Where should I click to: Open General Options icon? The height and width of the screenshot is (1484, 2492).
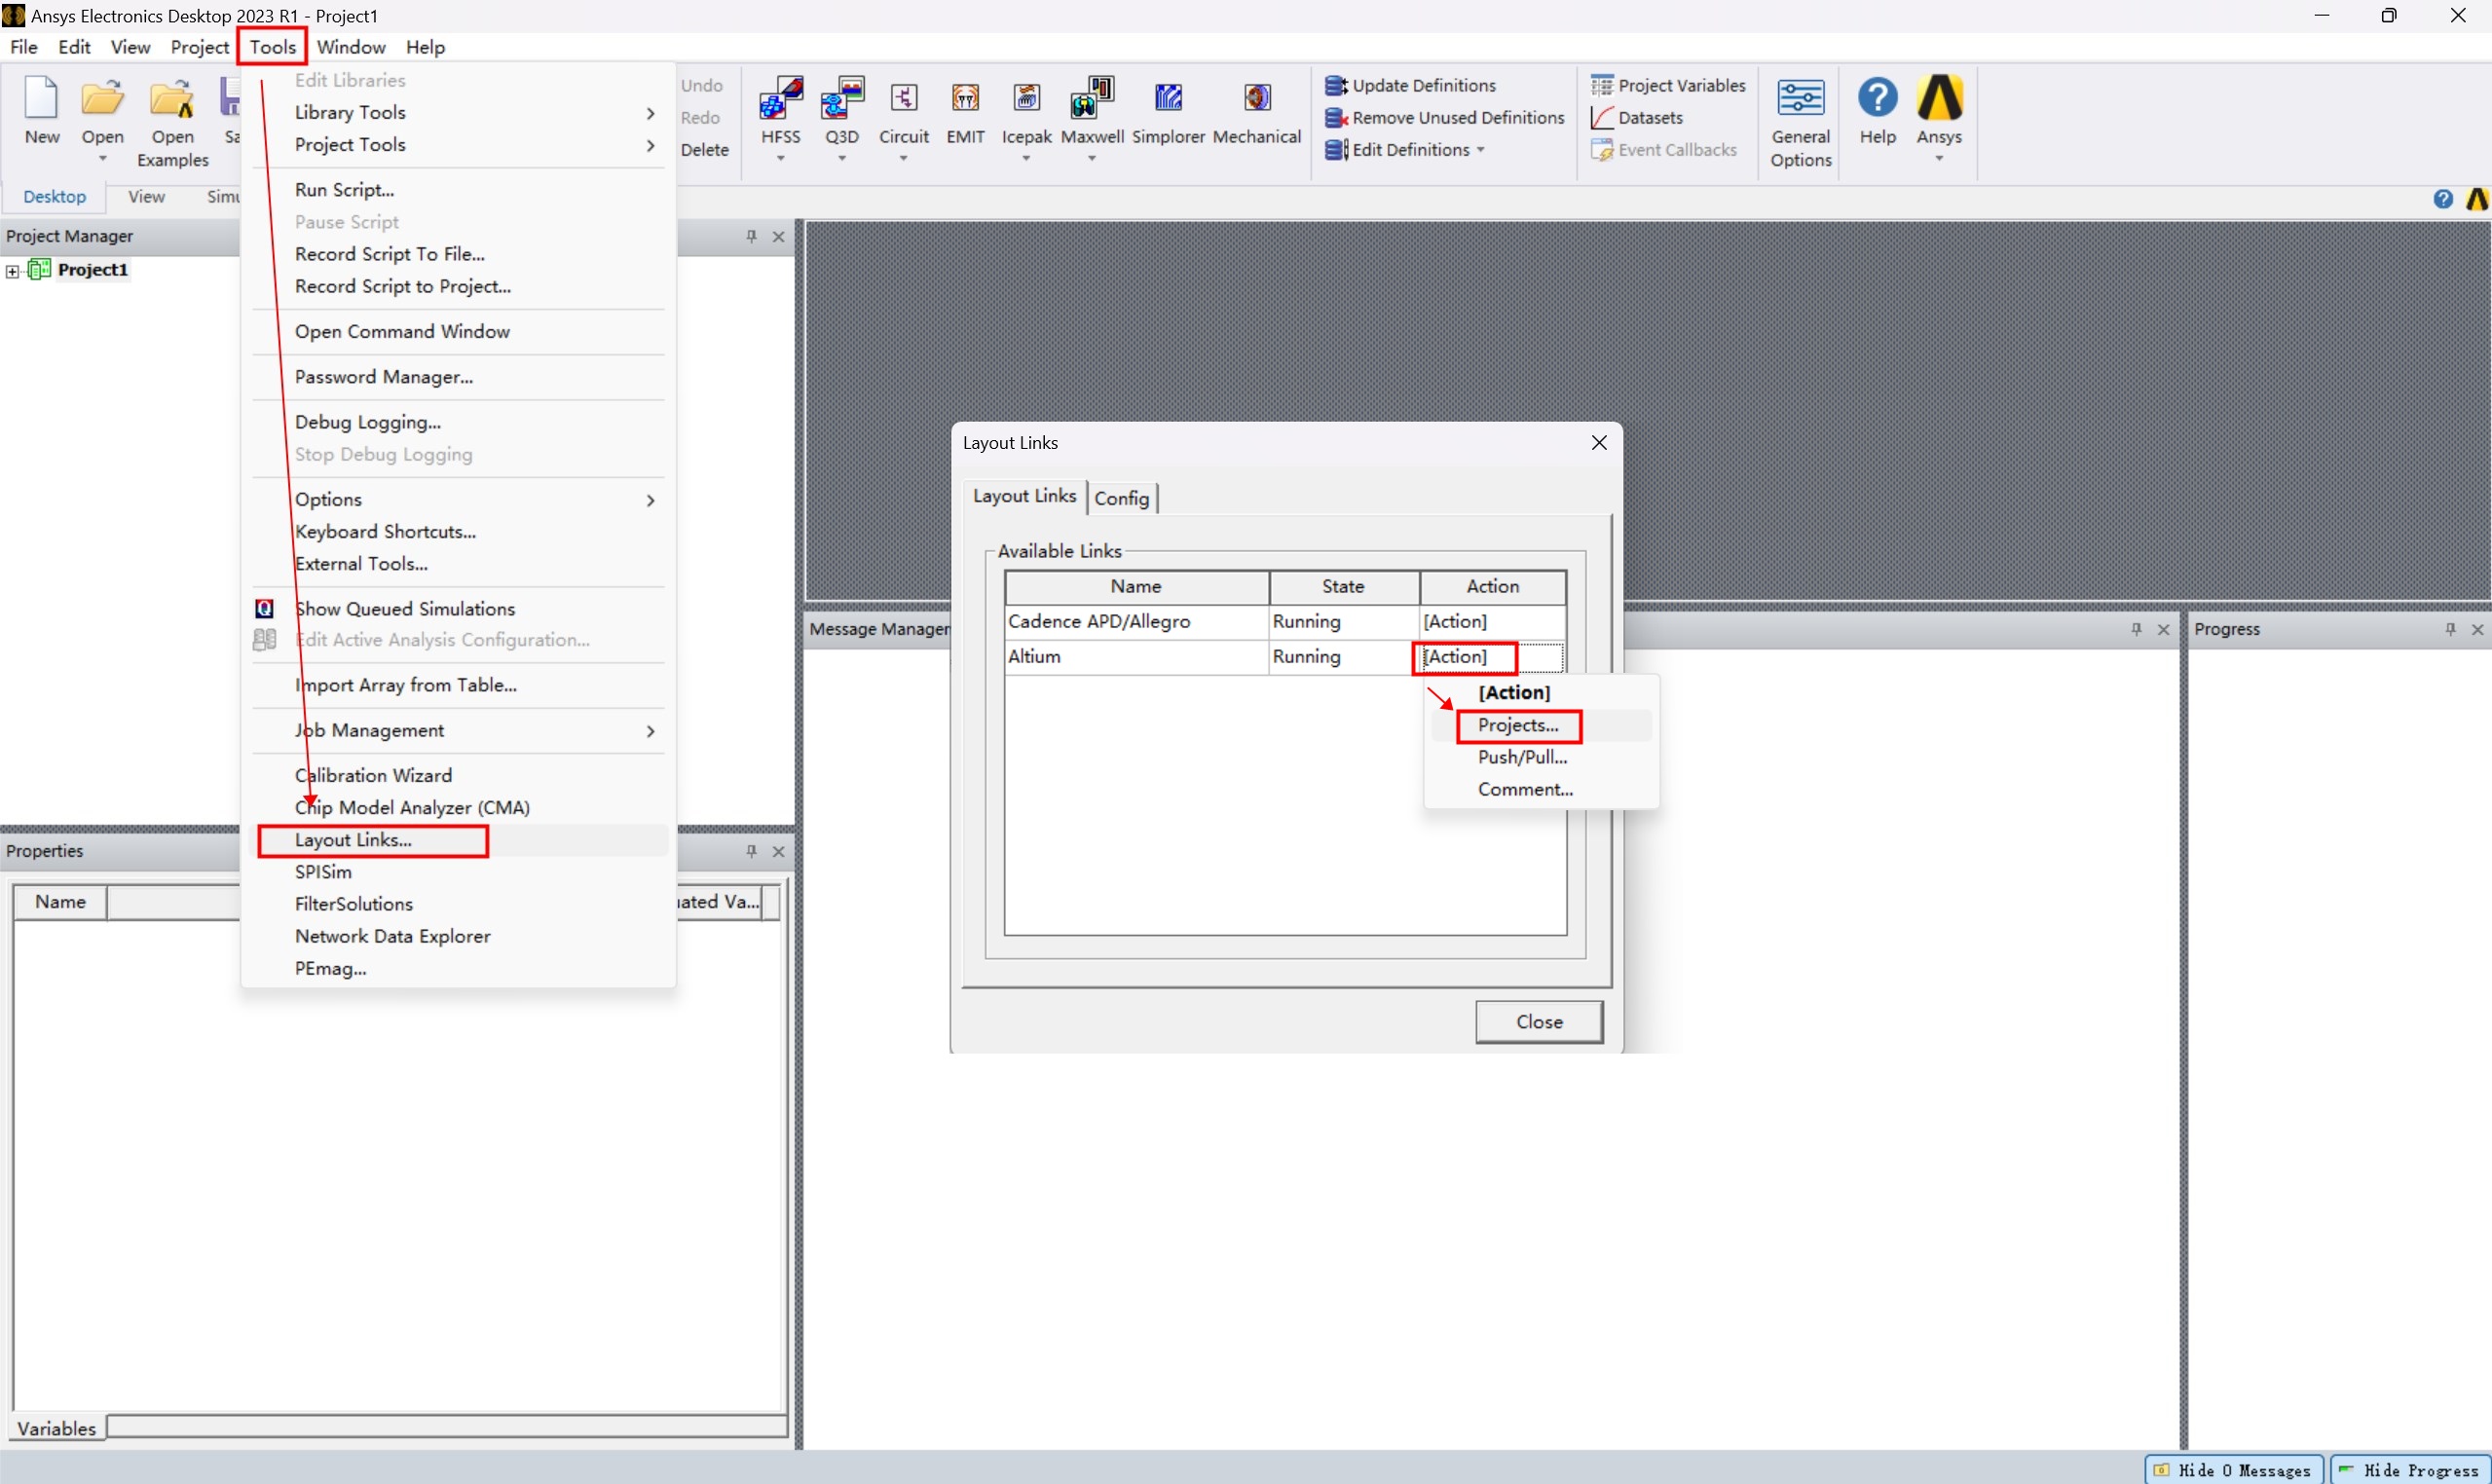1800,100
